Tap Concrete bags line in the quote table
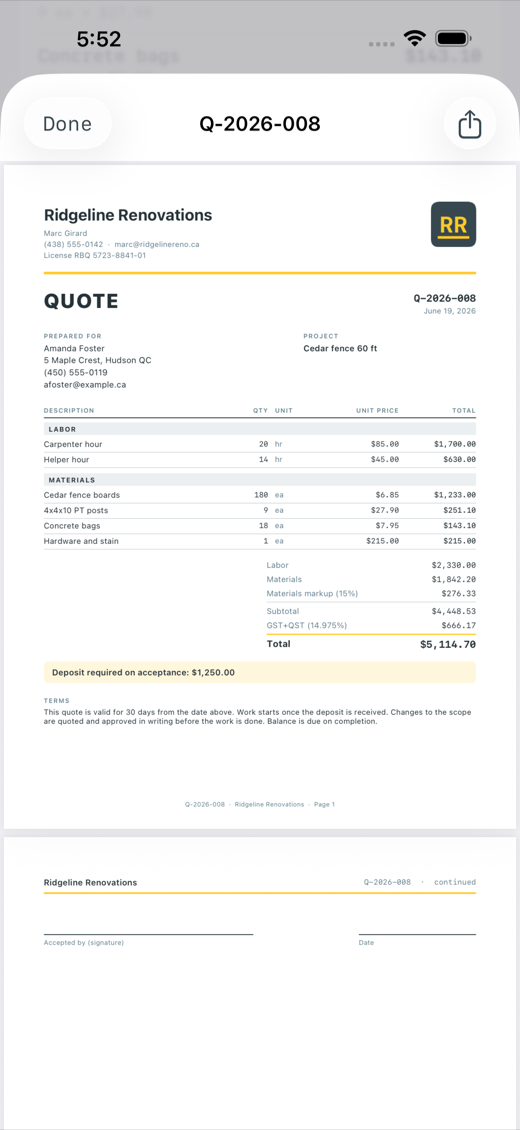This screenshot has height=1130, width=520. point(260,525)
